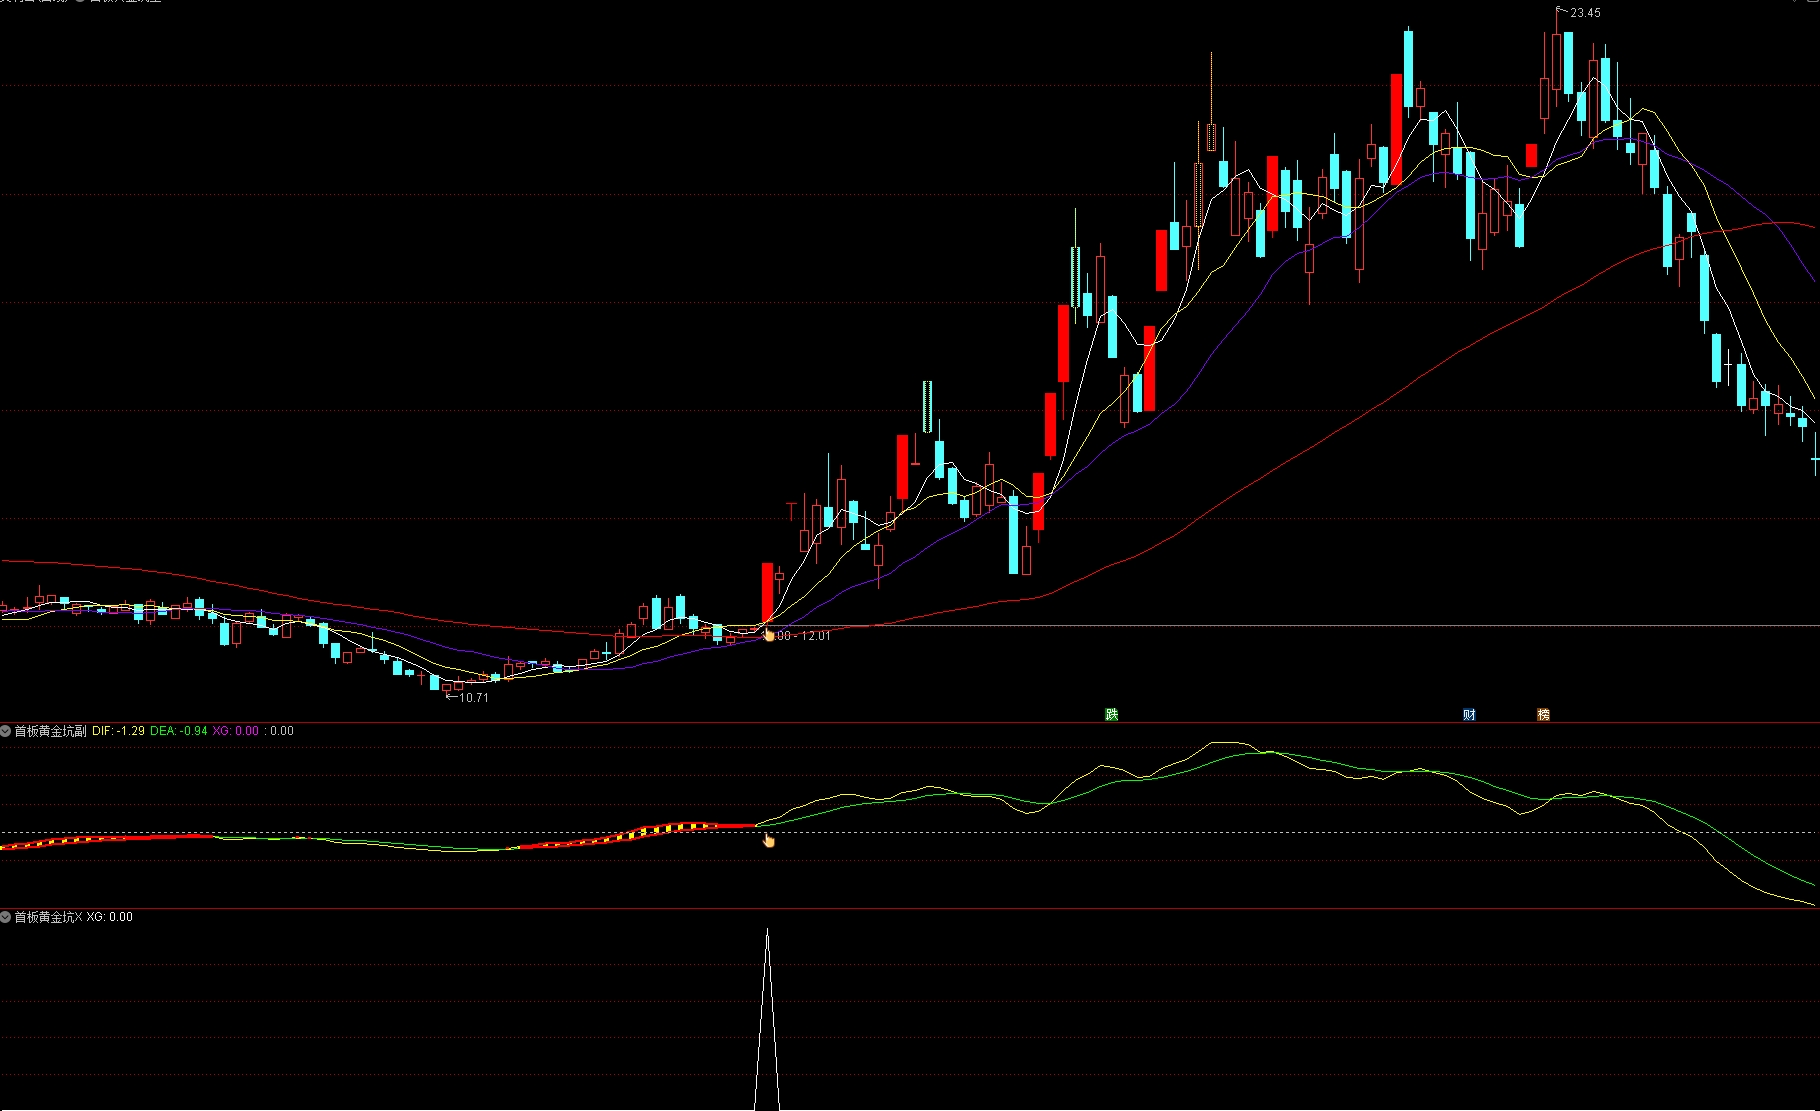Click the hand pointer signal on the price chart
The height and width of the screenshot is (1111, 1820).
click(768, 634)
